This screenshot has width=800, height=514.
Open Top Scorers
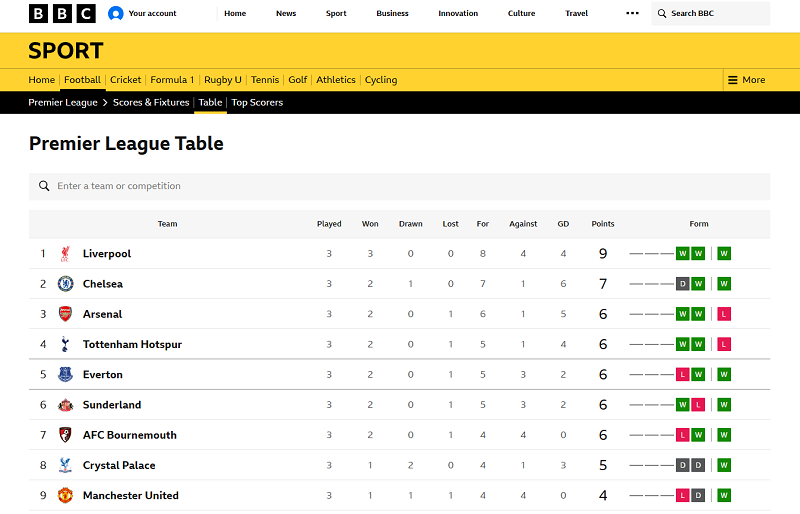257,103
